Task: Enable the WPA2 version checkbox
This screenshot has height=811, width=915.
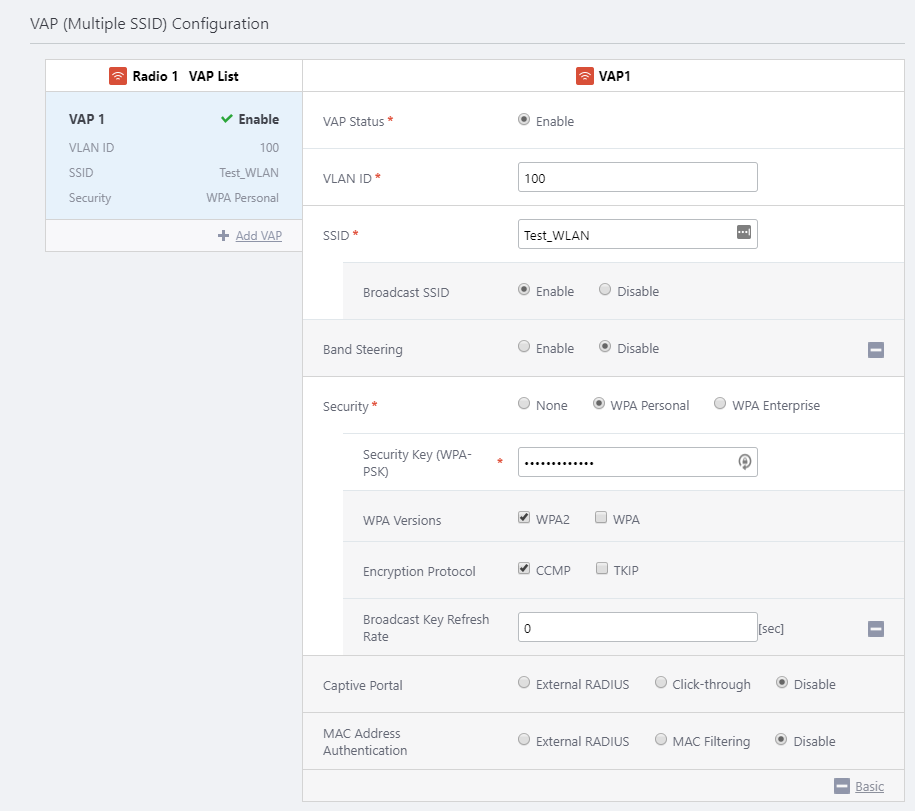Action: click(x=524, y=518)
